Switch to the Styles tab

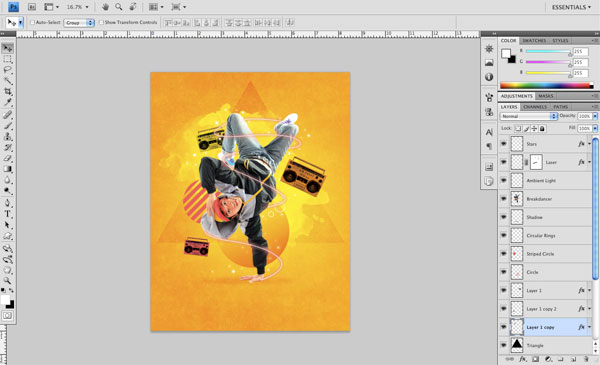click(560, 41)
